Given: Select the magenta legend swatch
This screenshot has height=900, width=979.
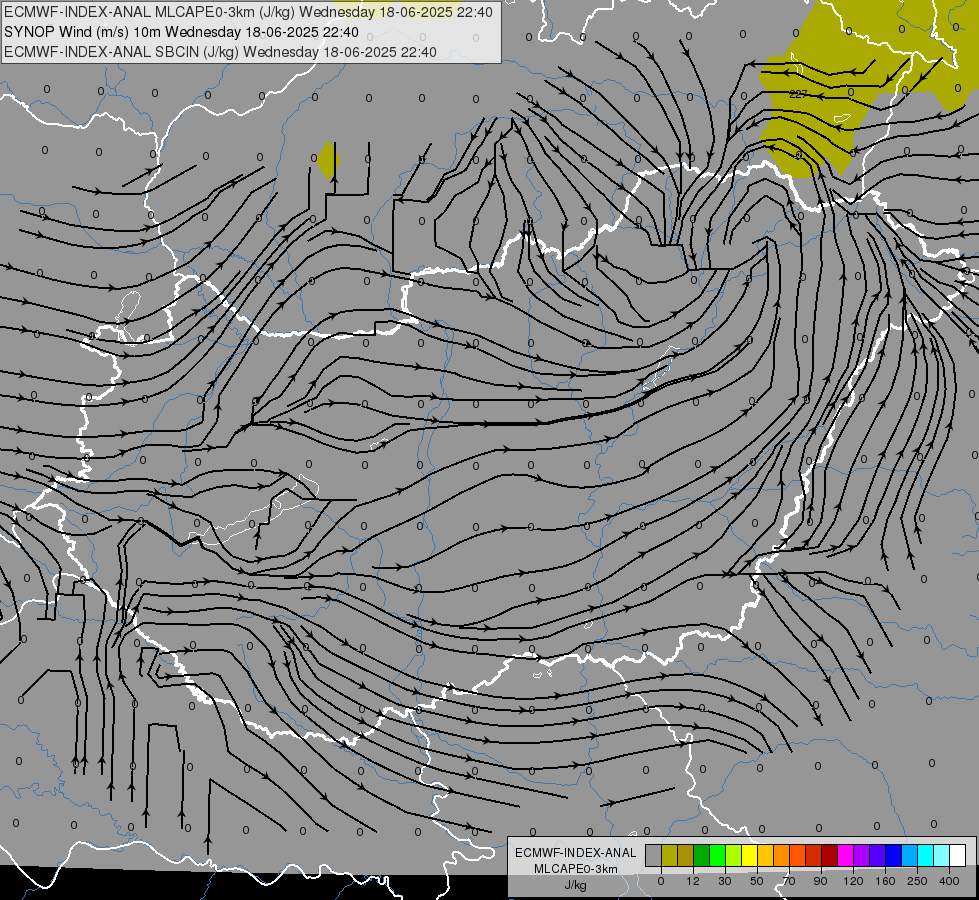Looking at the screenshot, I should coord(845,855).
